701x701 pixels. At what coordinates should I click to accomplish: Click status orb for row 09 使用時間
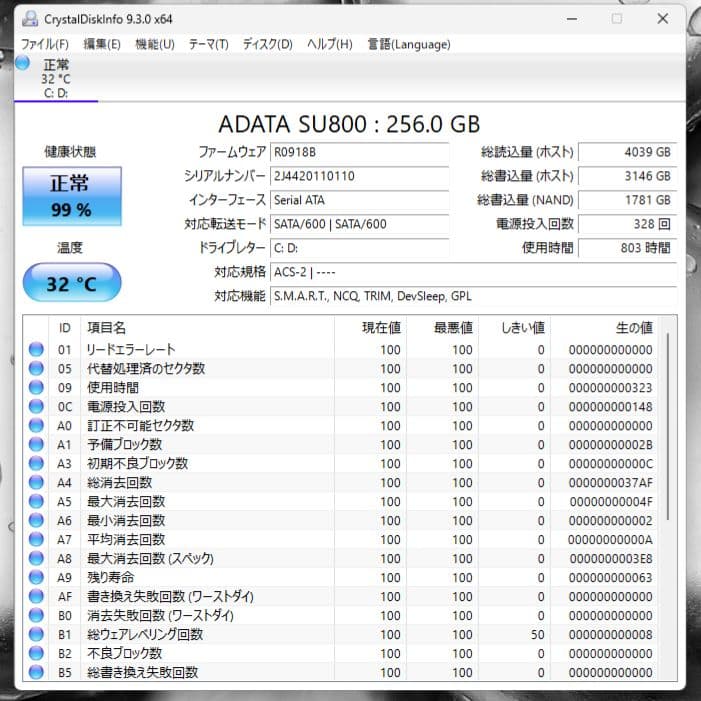36,387
